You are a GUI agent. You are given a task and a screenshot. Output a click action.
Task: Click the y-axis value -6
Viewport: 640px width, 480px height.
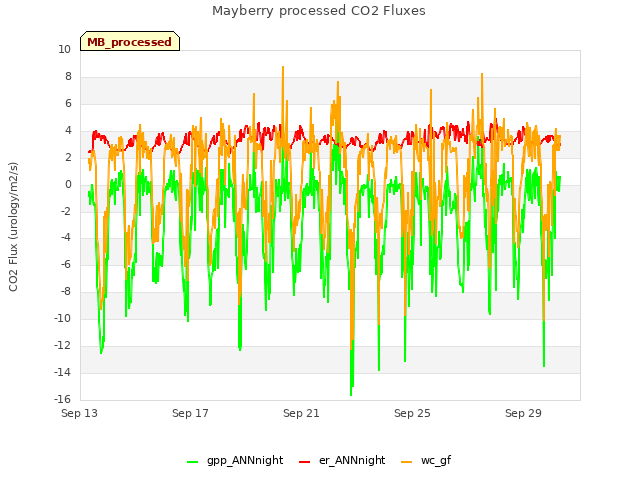click(x=65, y=264)
